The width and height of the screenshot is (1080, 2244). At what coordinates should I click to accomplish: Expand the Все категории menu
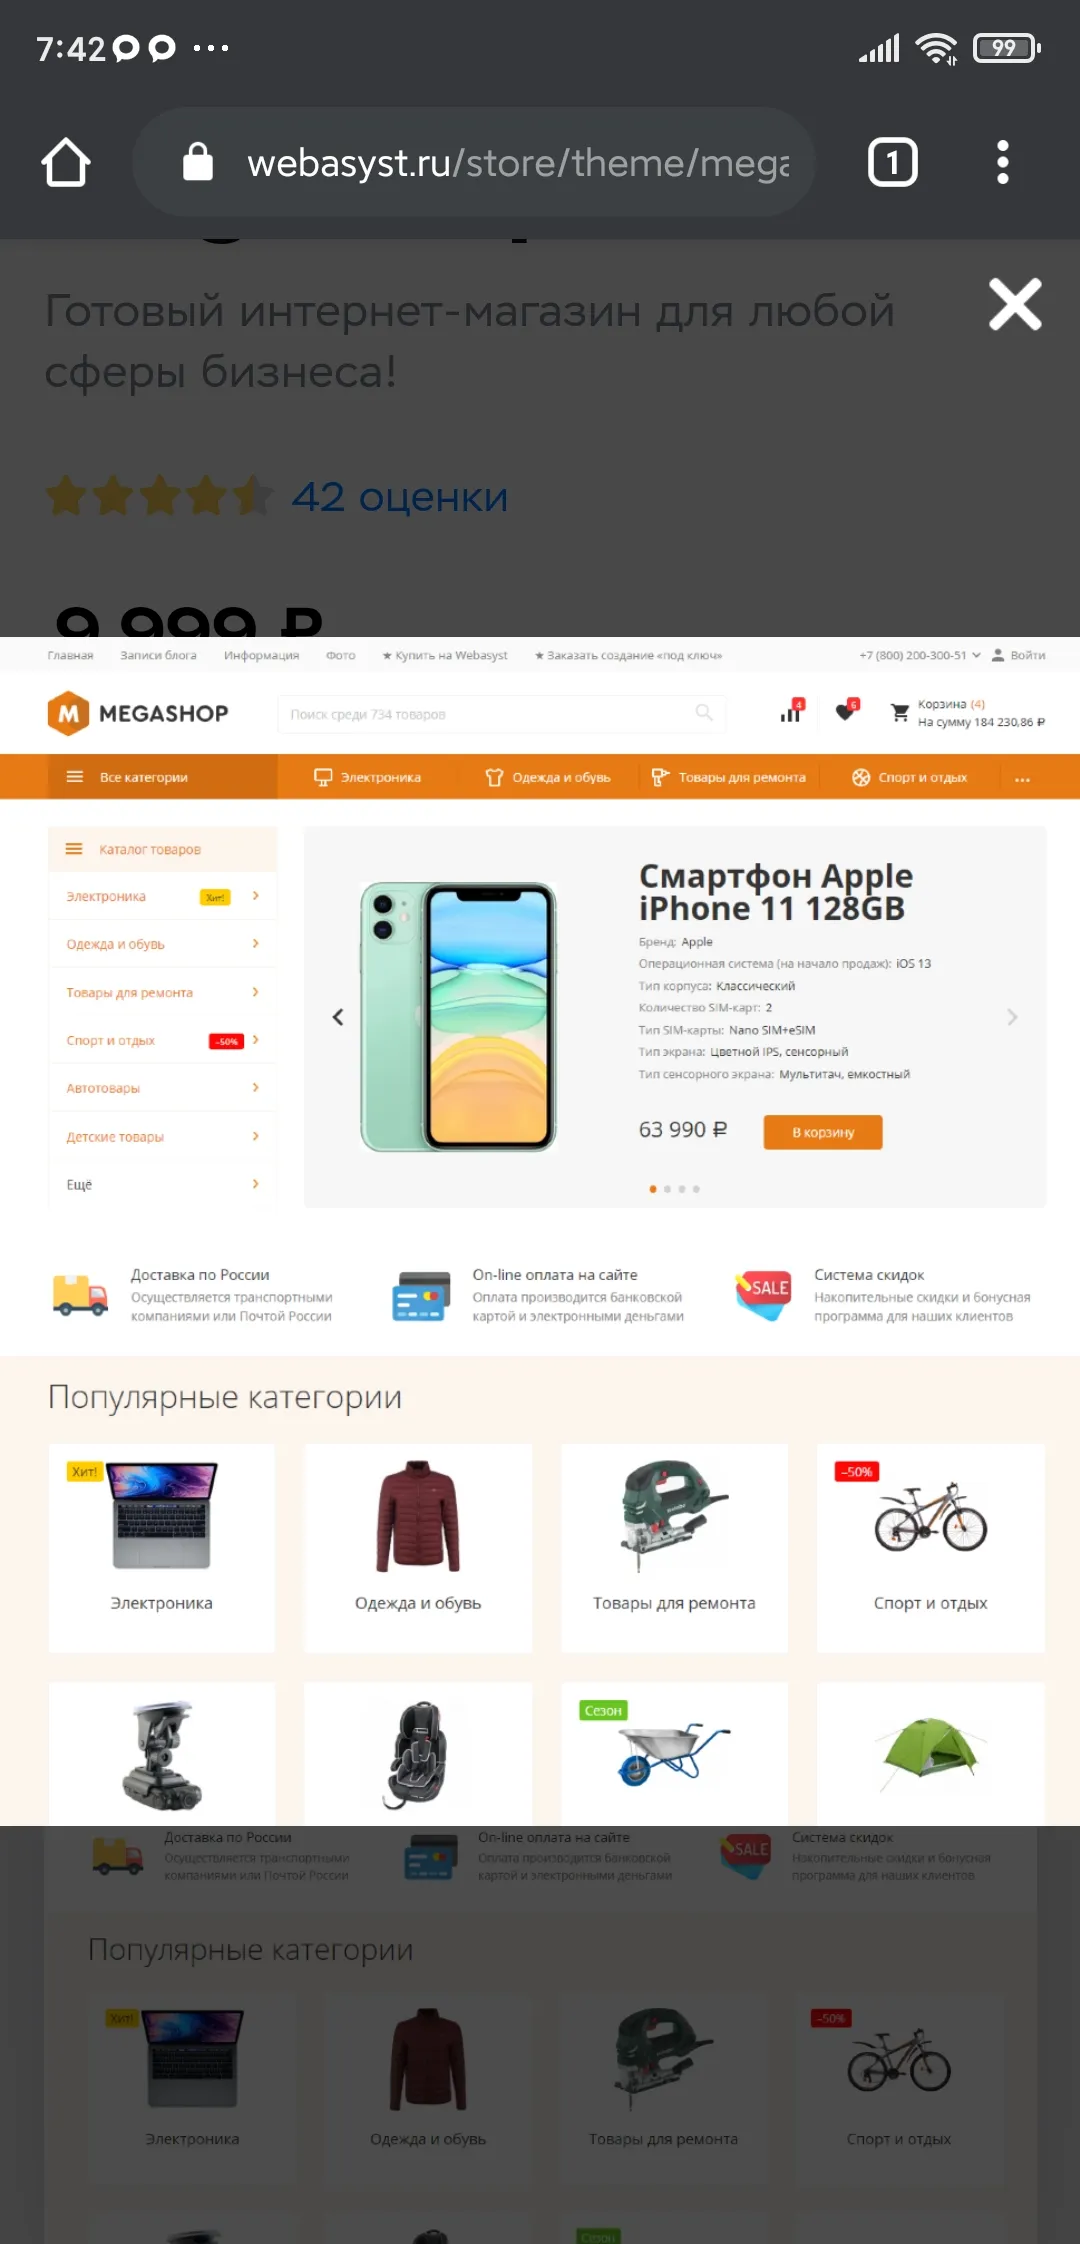click(x=162, y=777)
